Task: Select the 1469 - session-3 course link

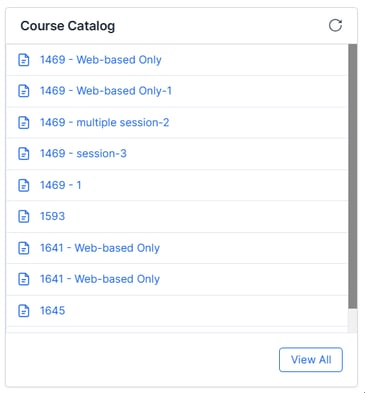Action: point(83,154)
